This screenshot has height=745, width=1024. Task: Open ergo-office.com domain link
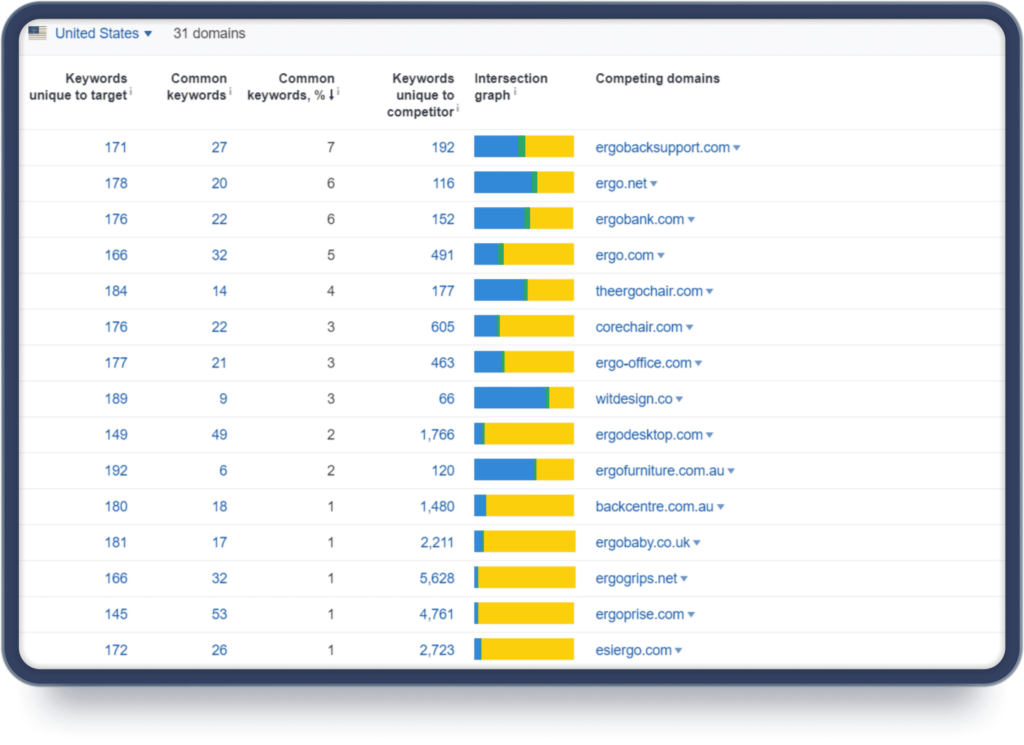(643, 363)
